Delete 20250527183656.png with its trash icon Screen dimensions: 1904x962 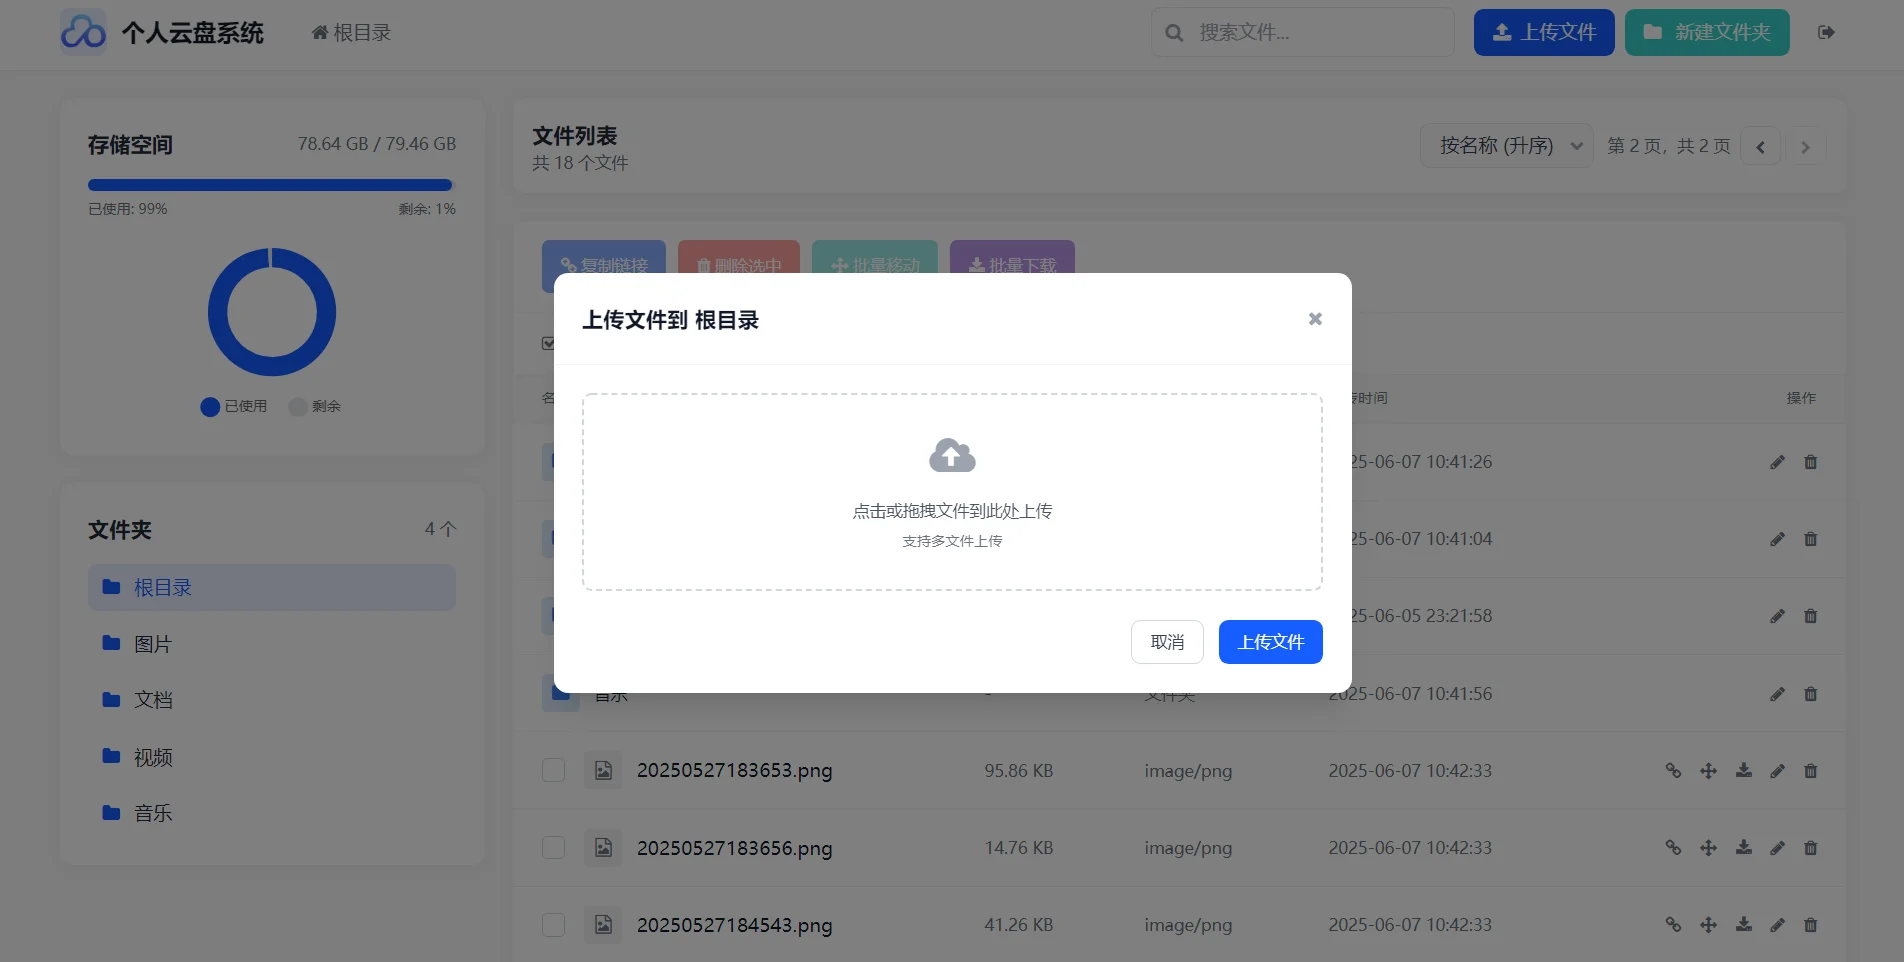[1810, 847]
